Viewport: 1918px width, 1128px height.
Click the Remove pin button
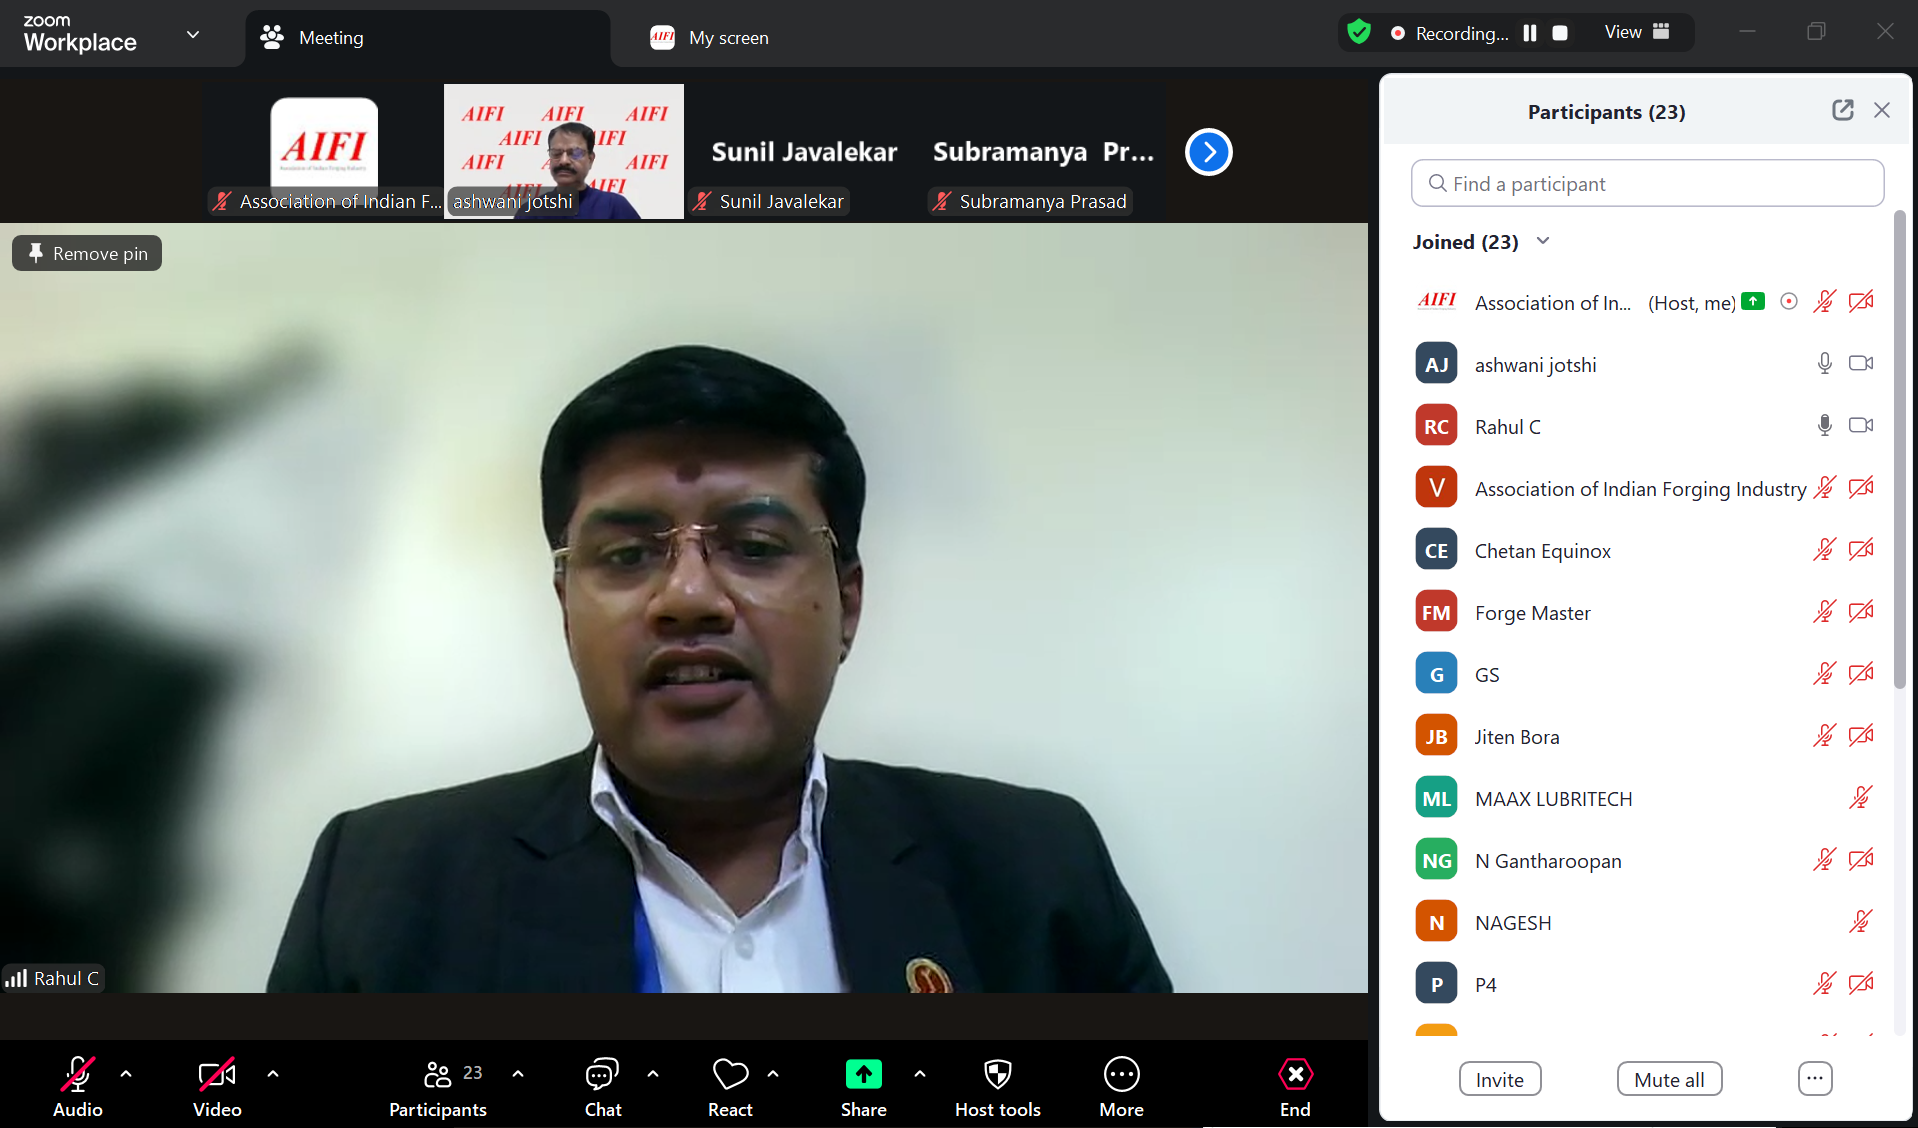click(x=88, y=254)
